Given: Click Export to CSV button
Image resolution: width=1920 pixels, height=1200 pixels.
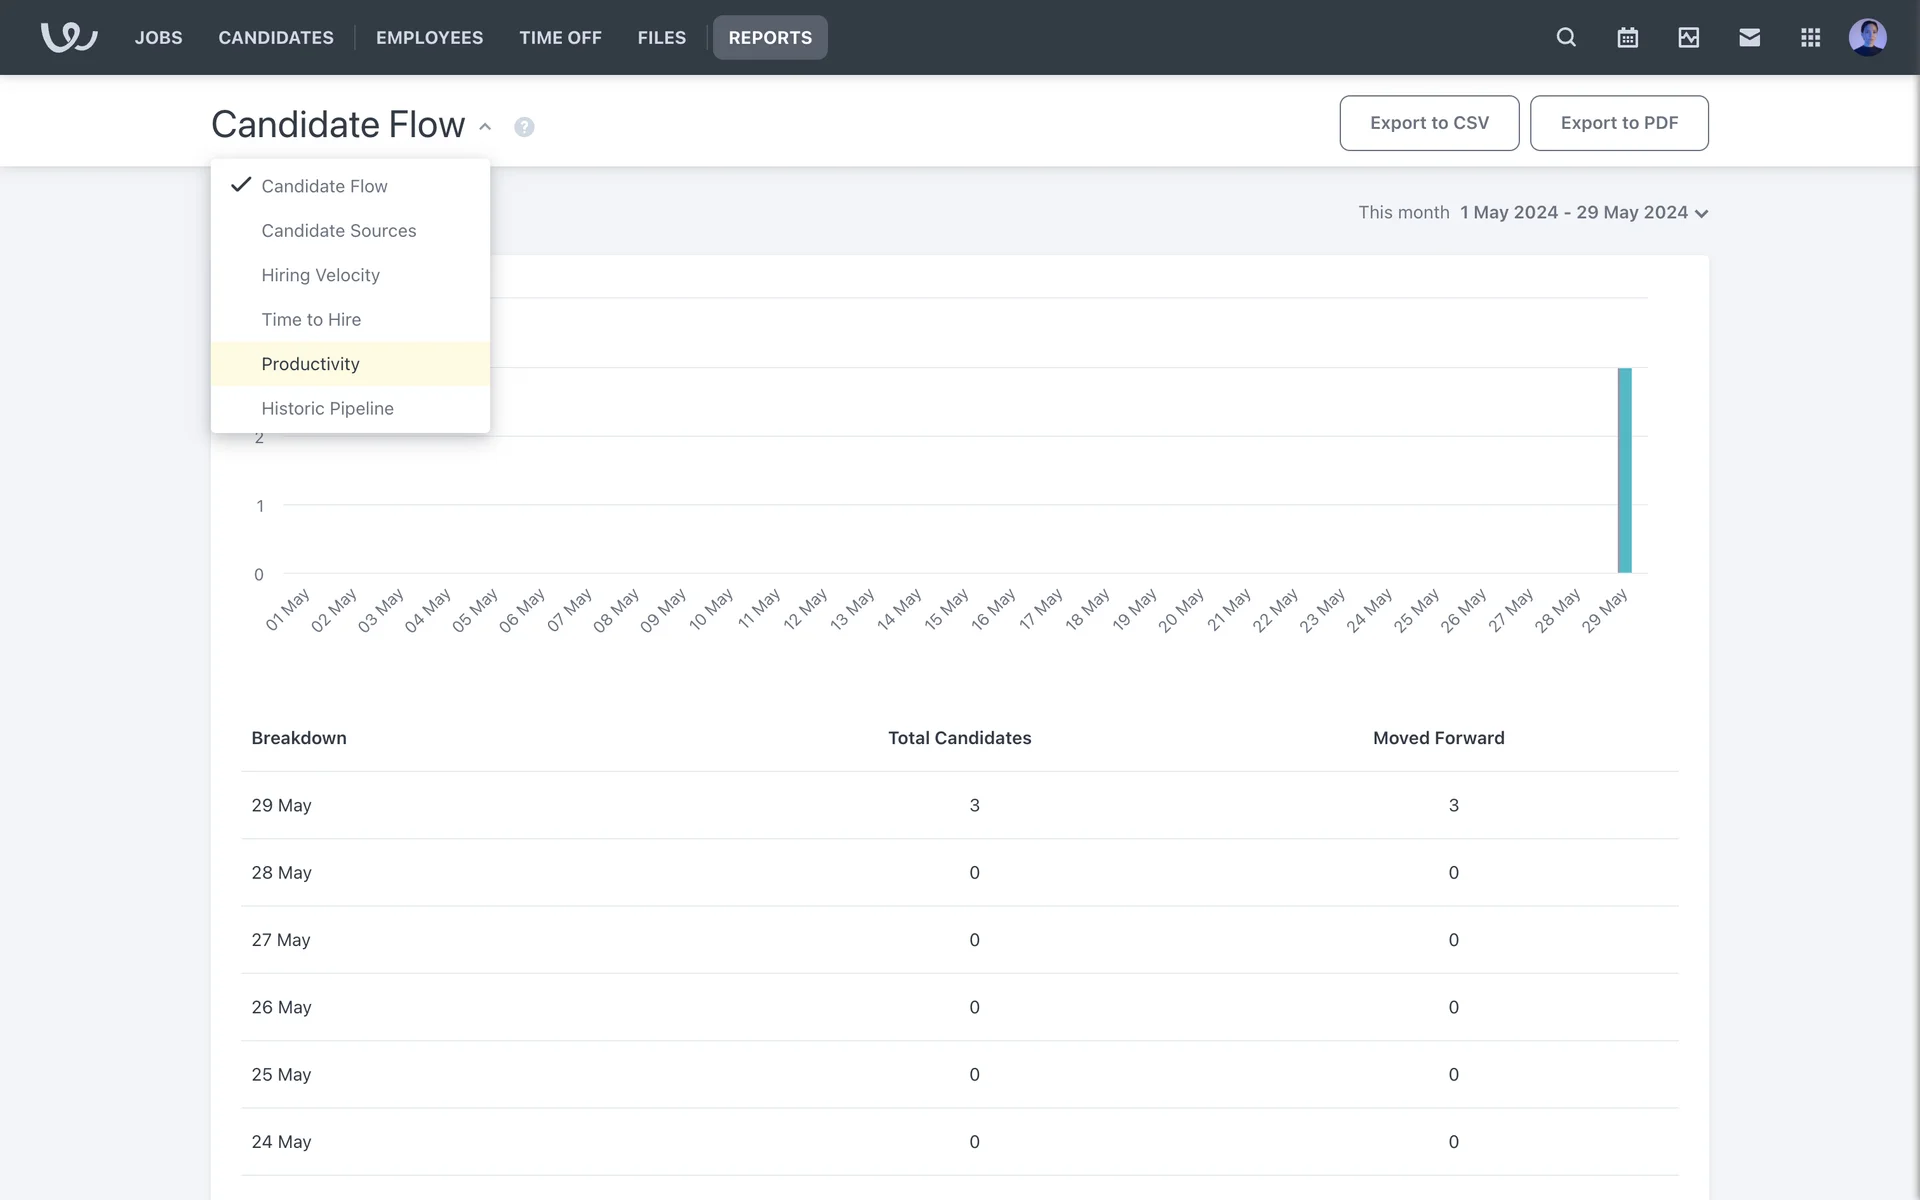Looking at the screenshot, I should pos(1428,123).
